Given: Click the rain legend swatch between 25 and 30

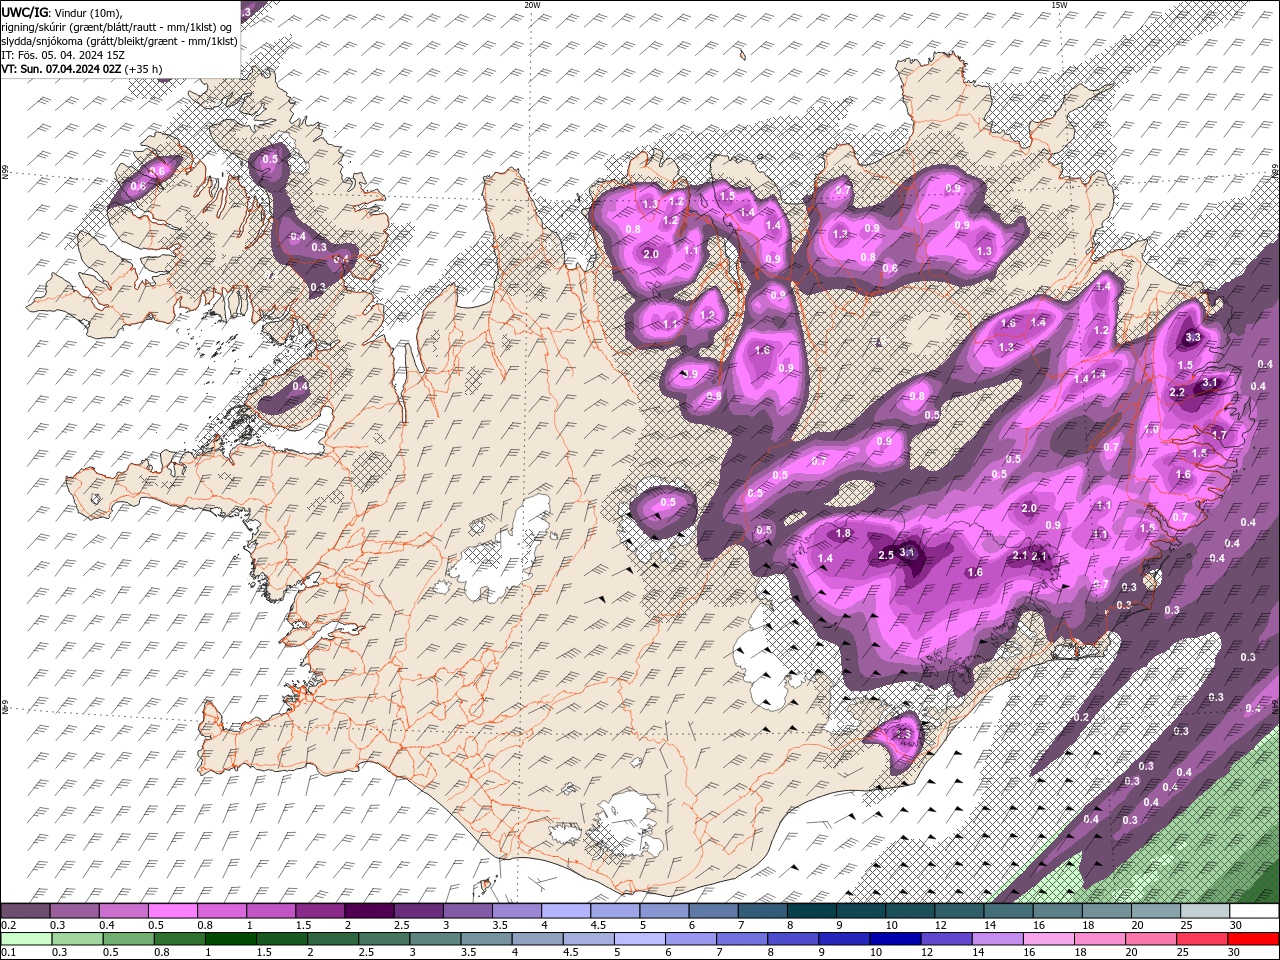Looking at the screenshot, I should pyautogui.click(x=1201, y=939).
